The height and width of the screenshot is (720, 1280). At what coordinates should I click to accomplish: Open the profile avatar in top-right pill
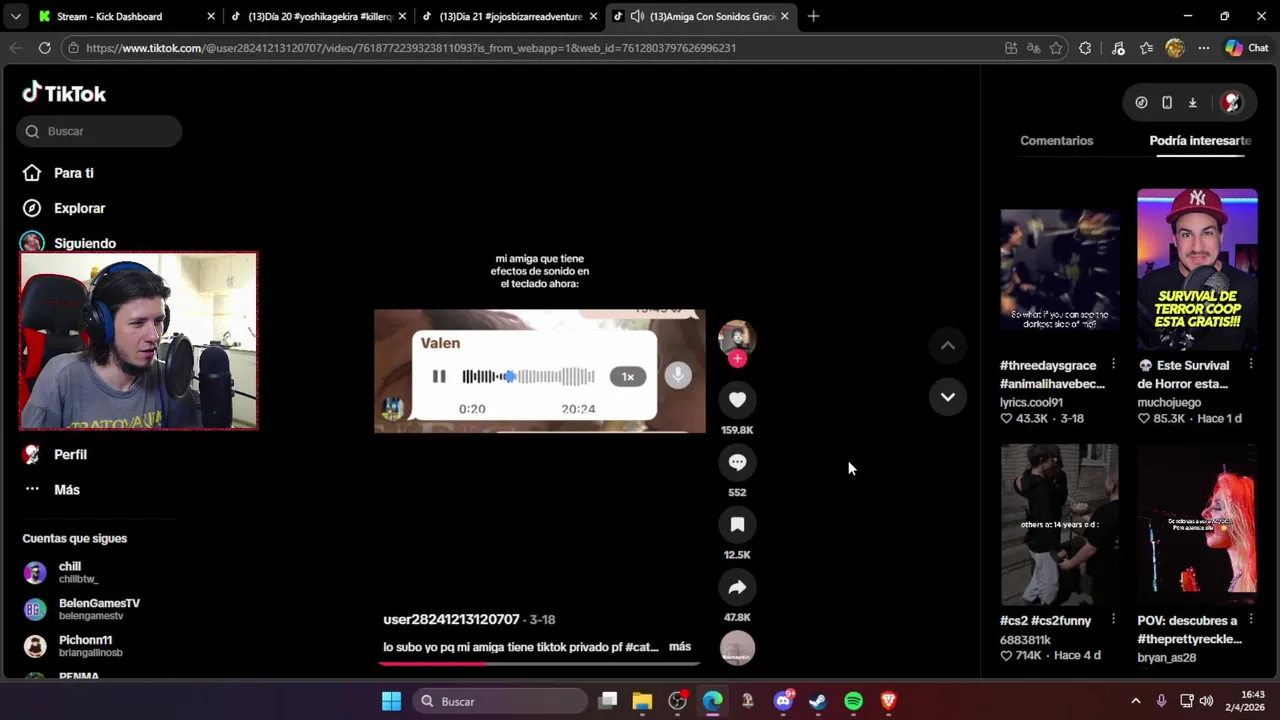1231,102
